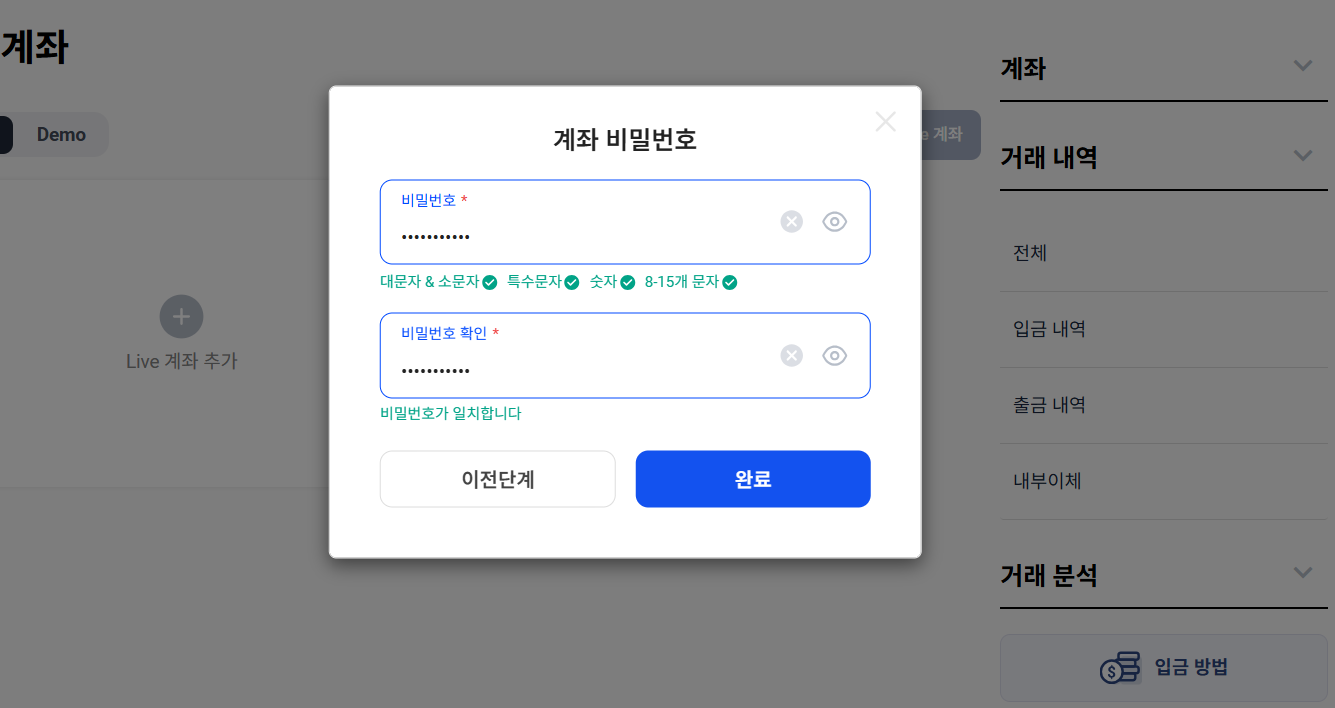1335x708 pixels.
Task: Focus the 비밀번호 확인 input field
Action: pyautogui.click(x=625, y=356)
